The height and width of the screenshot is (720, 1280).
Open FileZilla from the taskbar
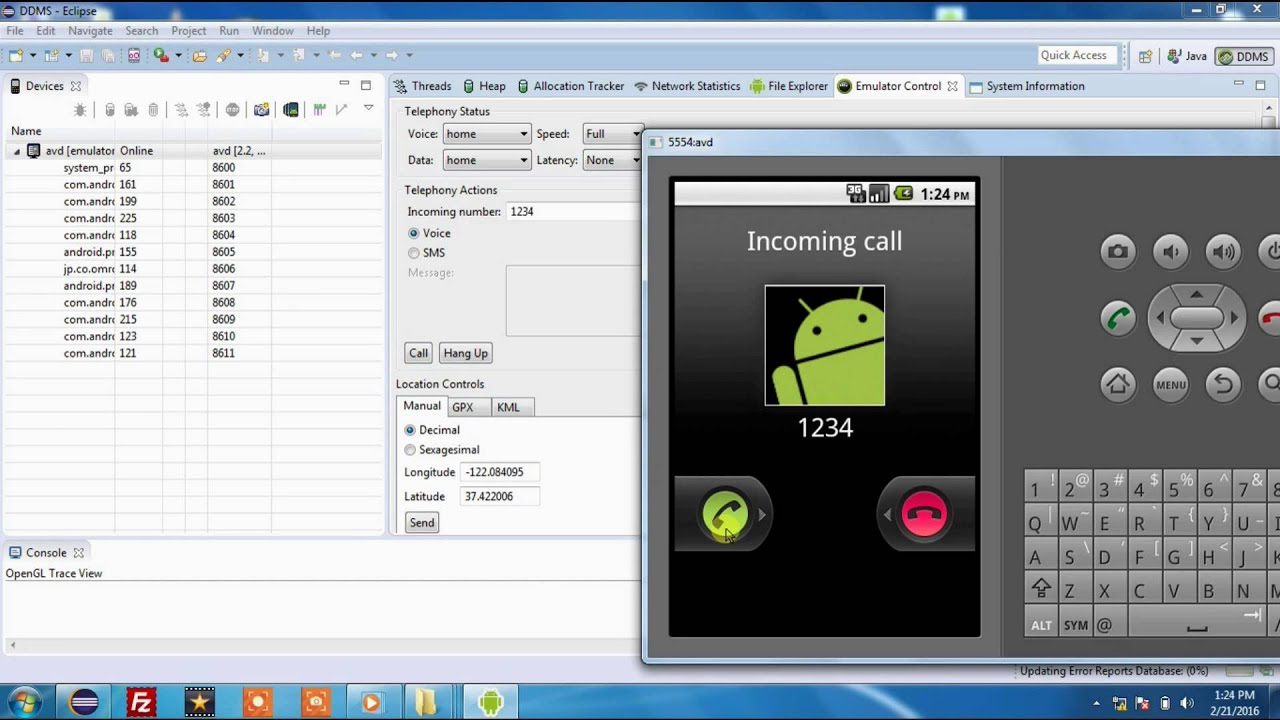(141, 703)
